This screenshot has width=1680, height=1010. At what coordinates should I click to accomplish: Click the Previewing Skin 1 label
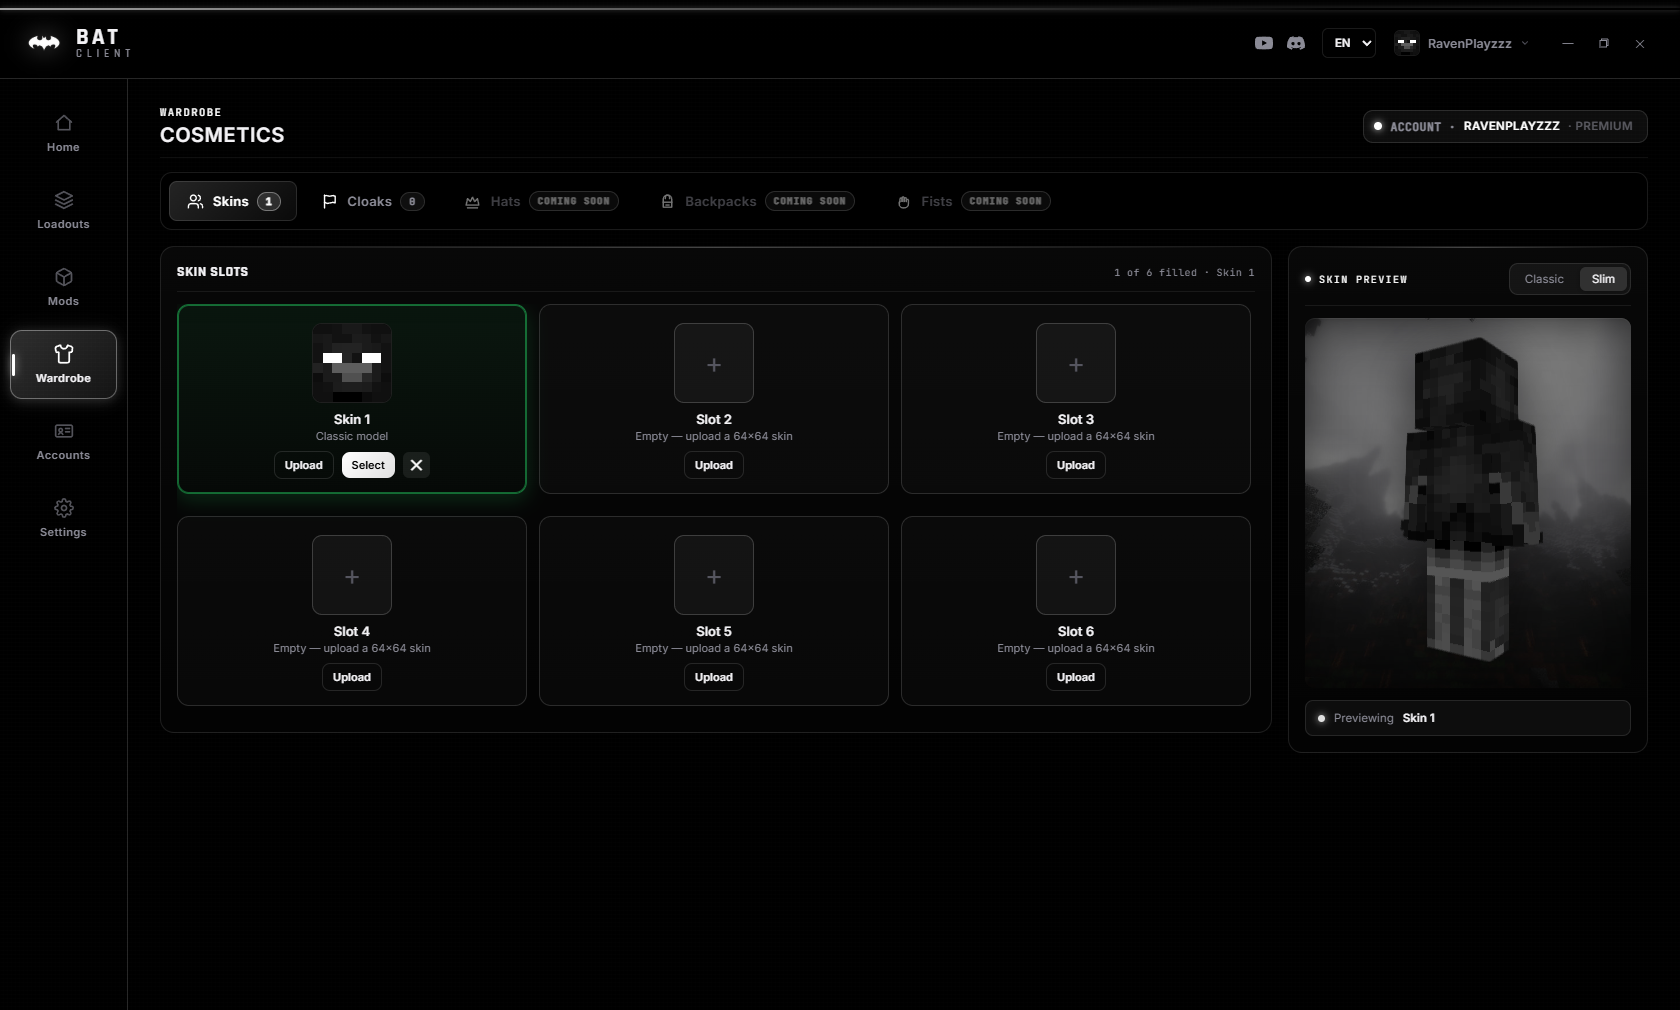[1467, 718]
